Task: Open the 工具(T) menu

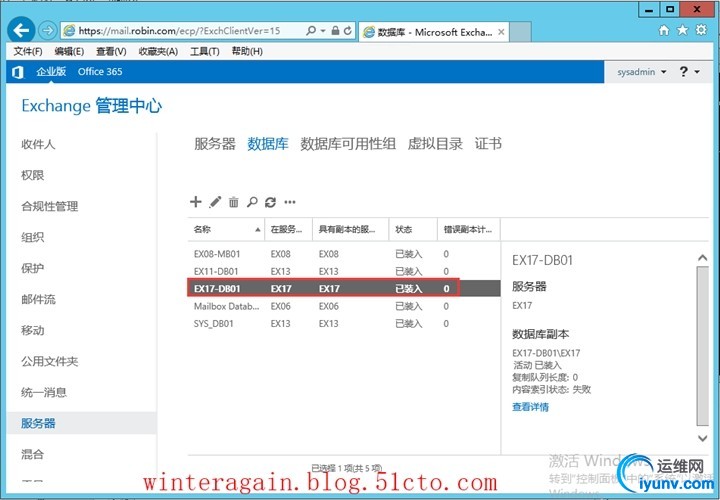Action: coord(205,51)
